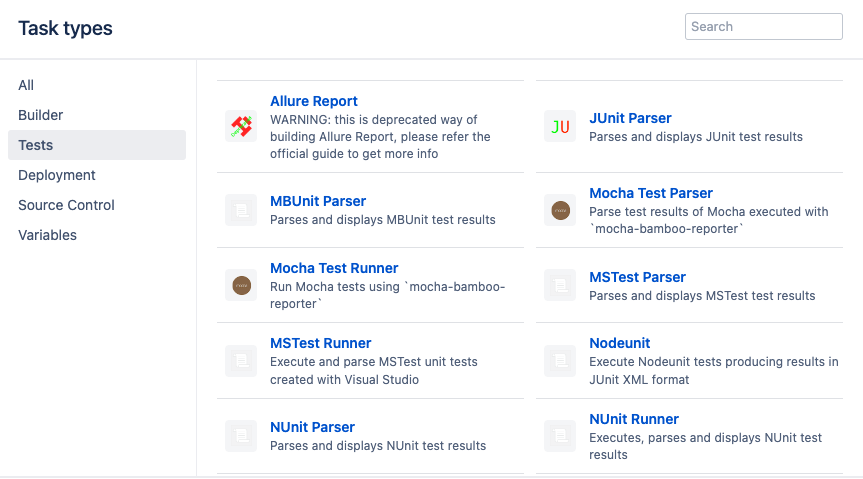Click the Mocha Test Runner brown icon

(x=241, y=285)
